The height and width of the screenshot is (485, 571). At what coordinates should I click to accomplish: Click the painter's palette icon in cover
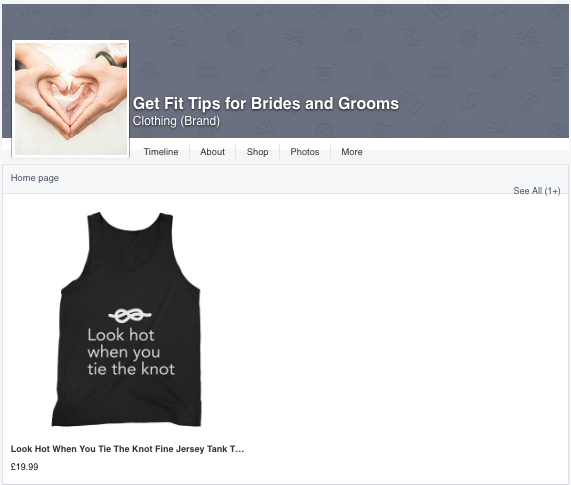353,37
